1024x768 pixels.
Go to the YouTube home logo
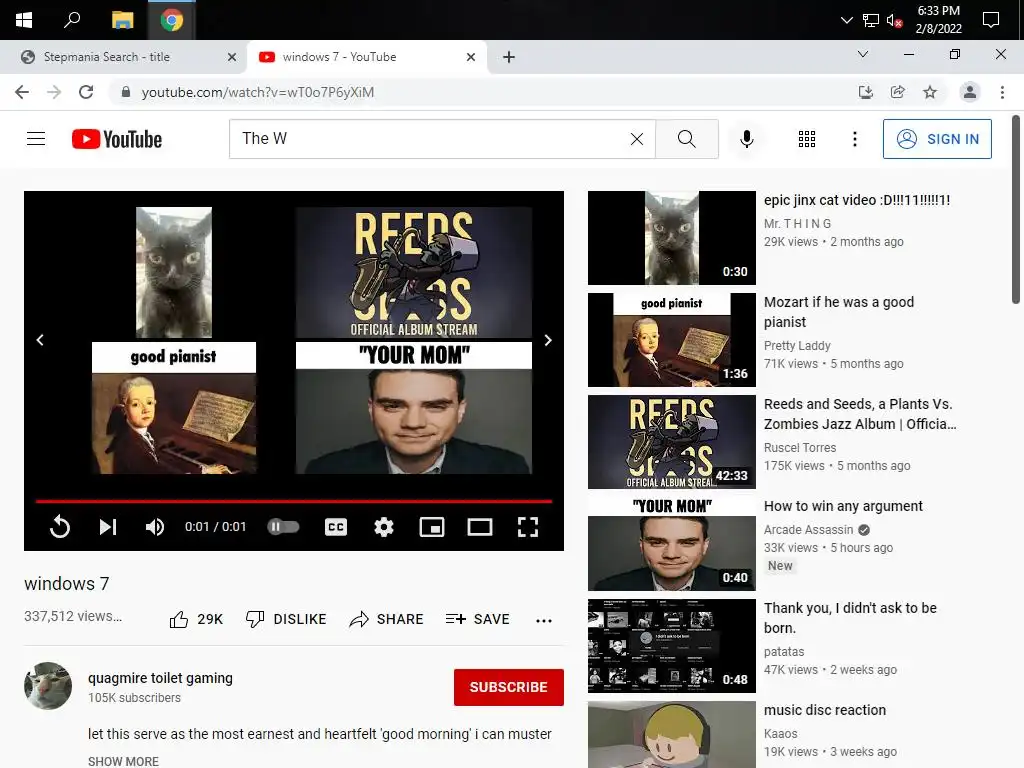pos(117,139)
